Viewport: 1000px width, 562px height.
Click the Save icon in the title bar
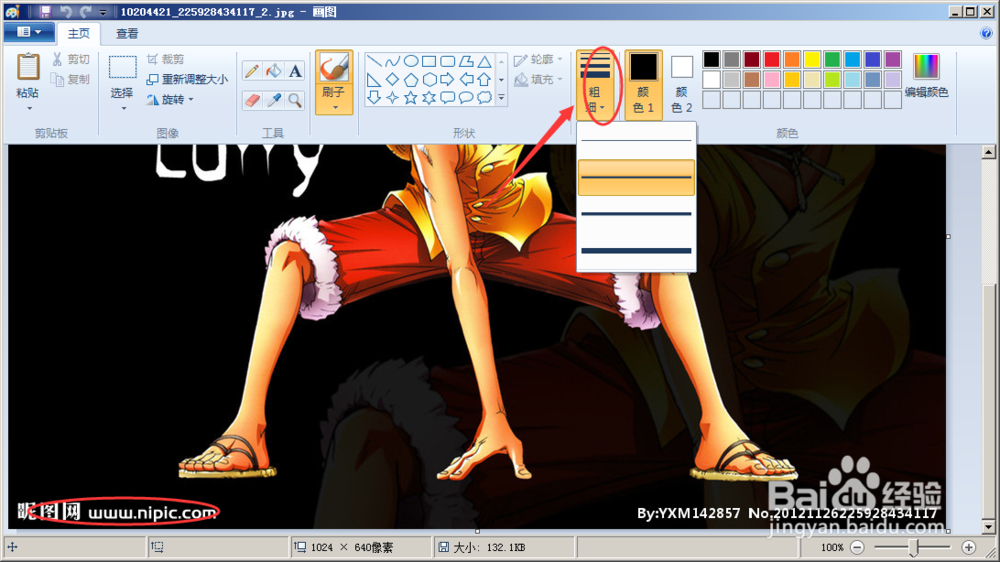click(45, 11)
